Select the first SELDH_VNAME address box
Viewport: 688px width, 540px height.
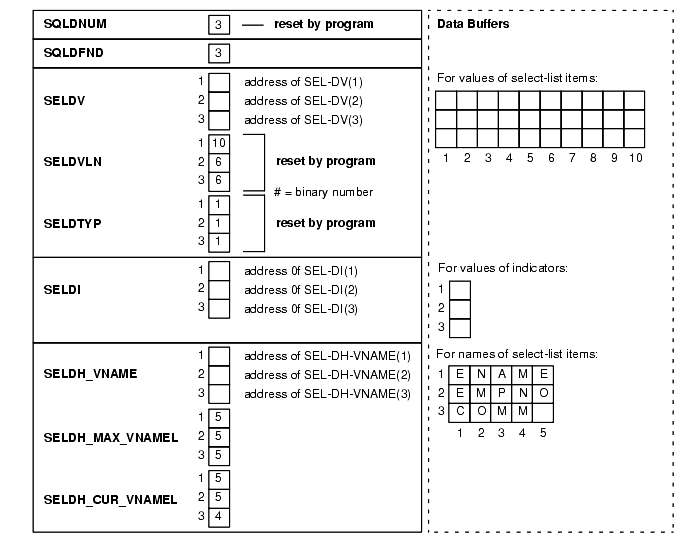219,355
